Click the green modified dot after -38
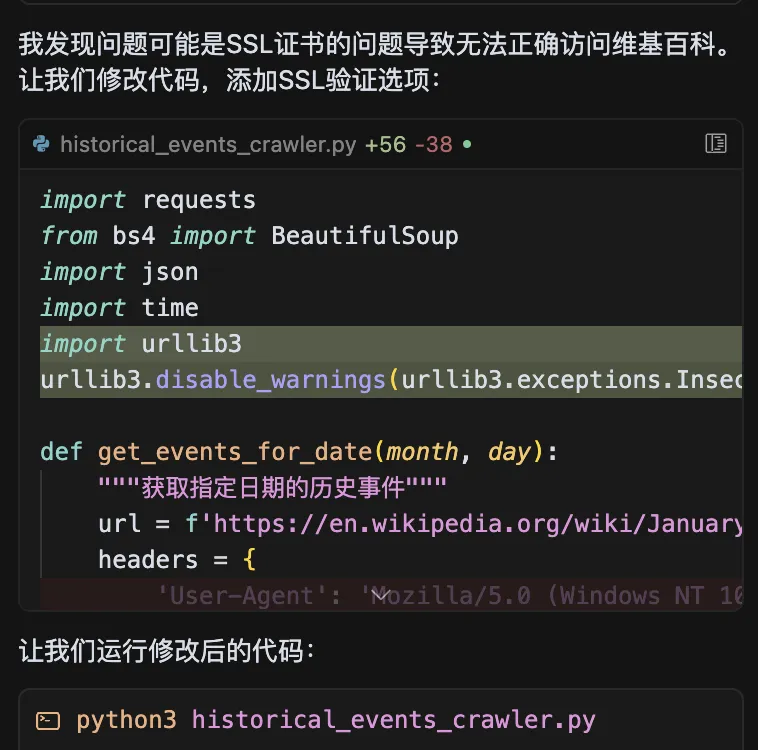758x750 pixels. (467, 144)
